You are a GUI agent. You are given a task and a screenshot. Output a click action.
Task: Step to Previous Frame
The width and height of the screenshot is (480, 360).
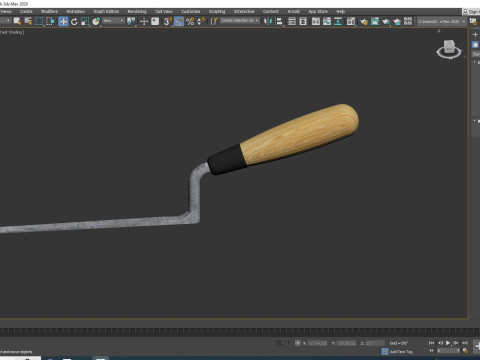pos(440,343)
